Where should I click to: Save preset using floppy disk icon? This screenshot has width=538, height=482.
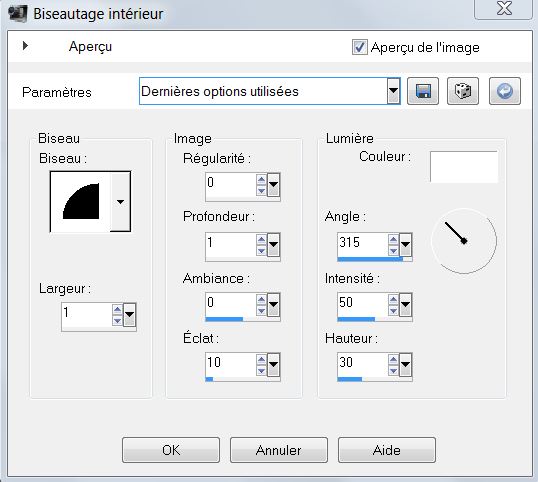423,91
